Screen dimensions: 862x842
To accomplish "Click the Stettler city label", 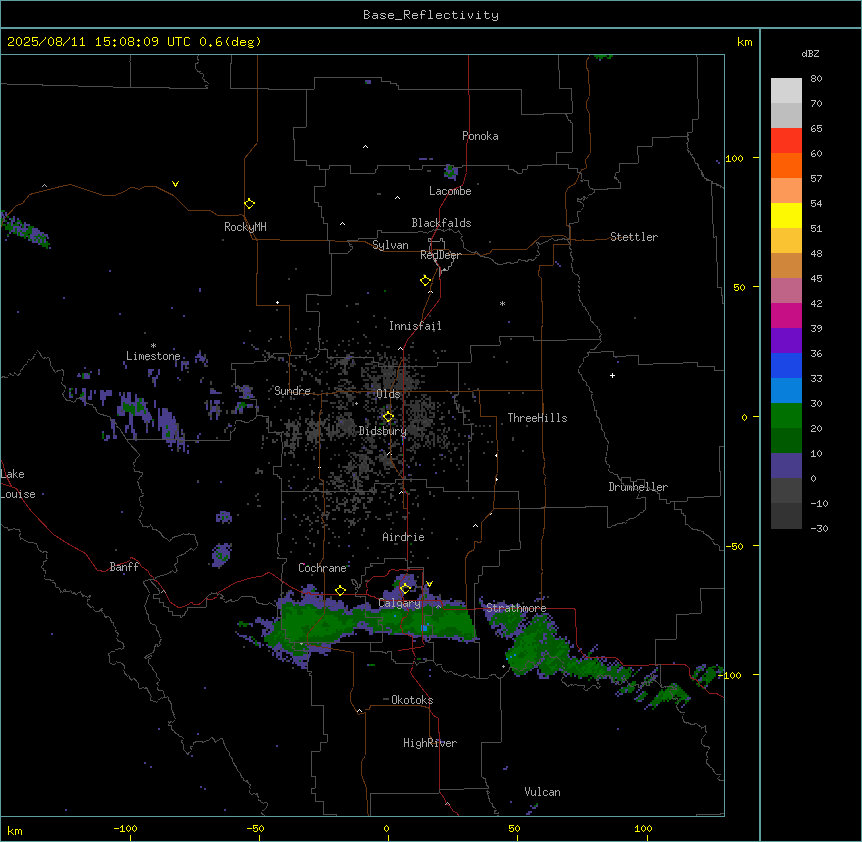I will pos(633,237).
